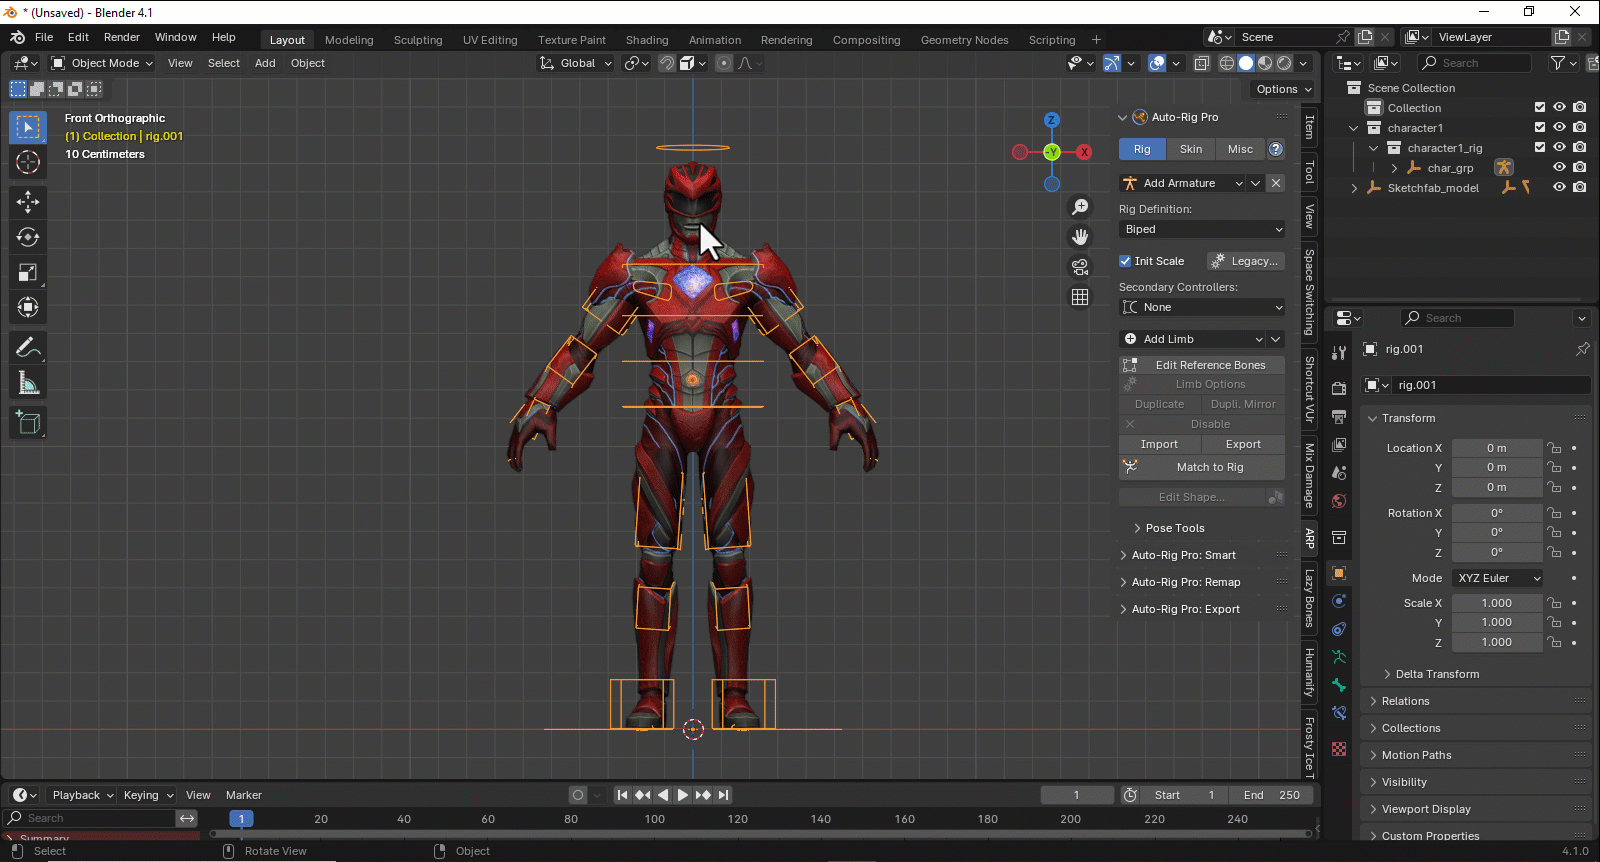Select the Select Box tool
The image size is (1600, 862).
(x=28, y=127)
